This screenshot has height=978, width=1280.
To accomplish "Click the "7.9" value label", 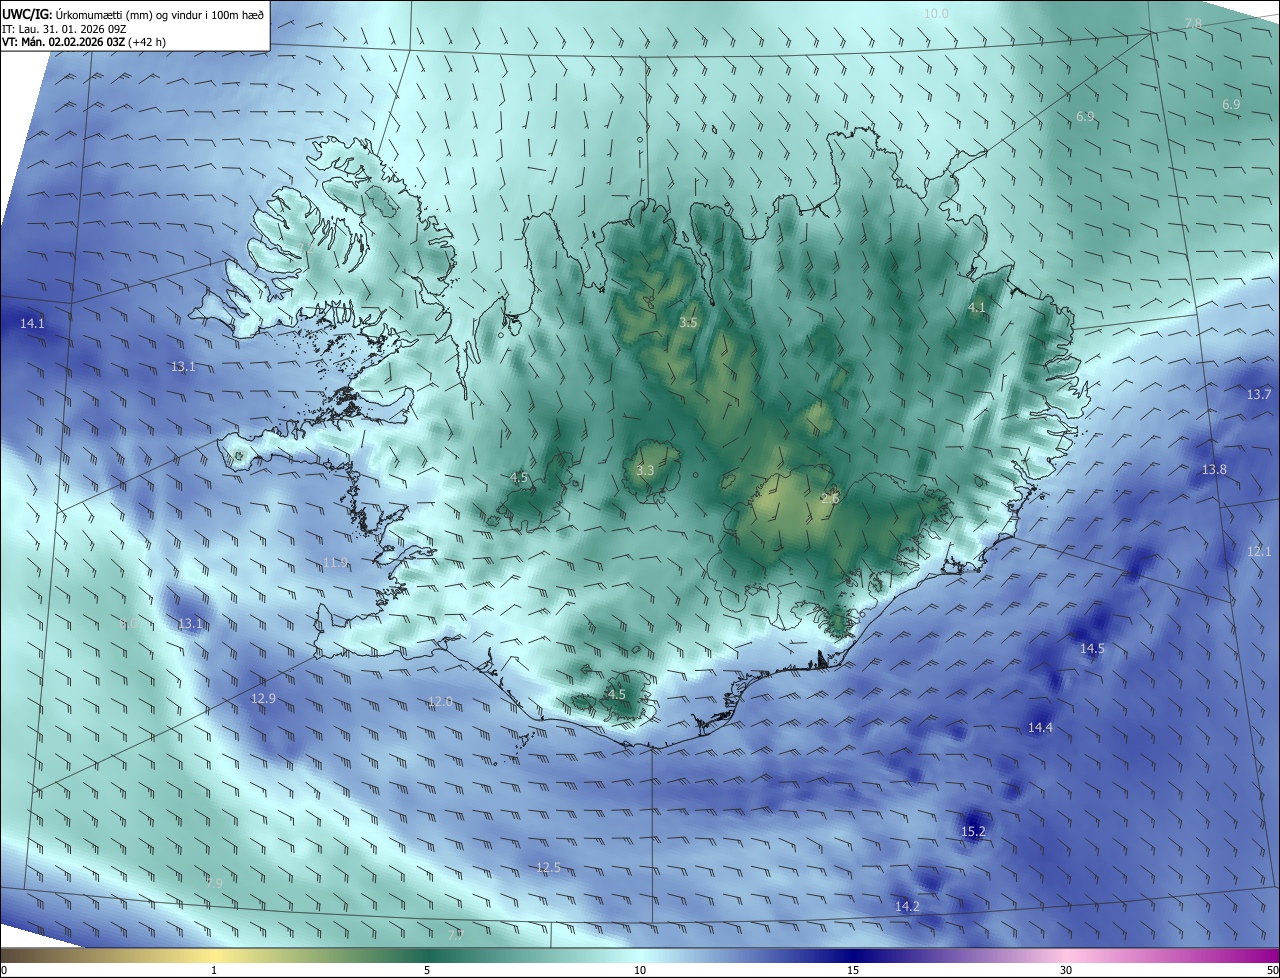I will [x=214, y=884].
